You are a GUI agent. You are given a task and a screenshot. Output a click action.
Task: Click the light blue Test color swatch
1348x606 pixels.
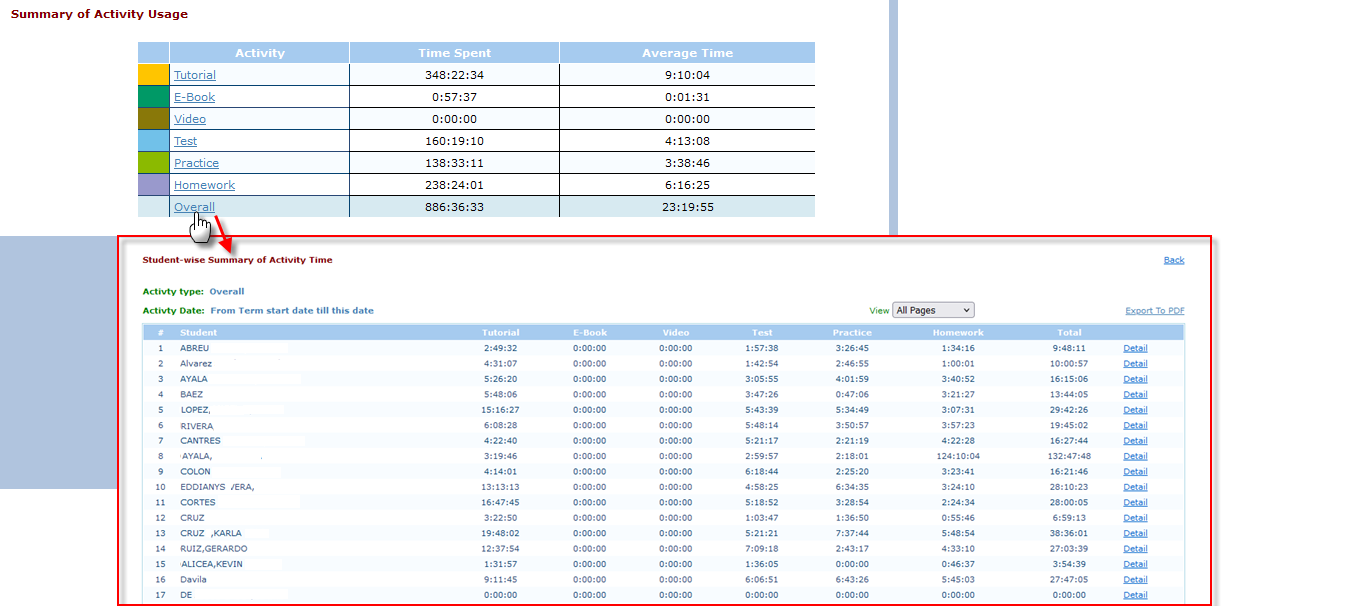(153, 141)
